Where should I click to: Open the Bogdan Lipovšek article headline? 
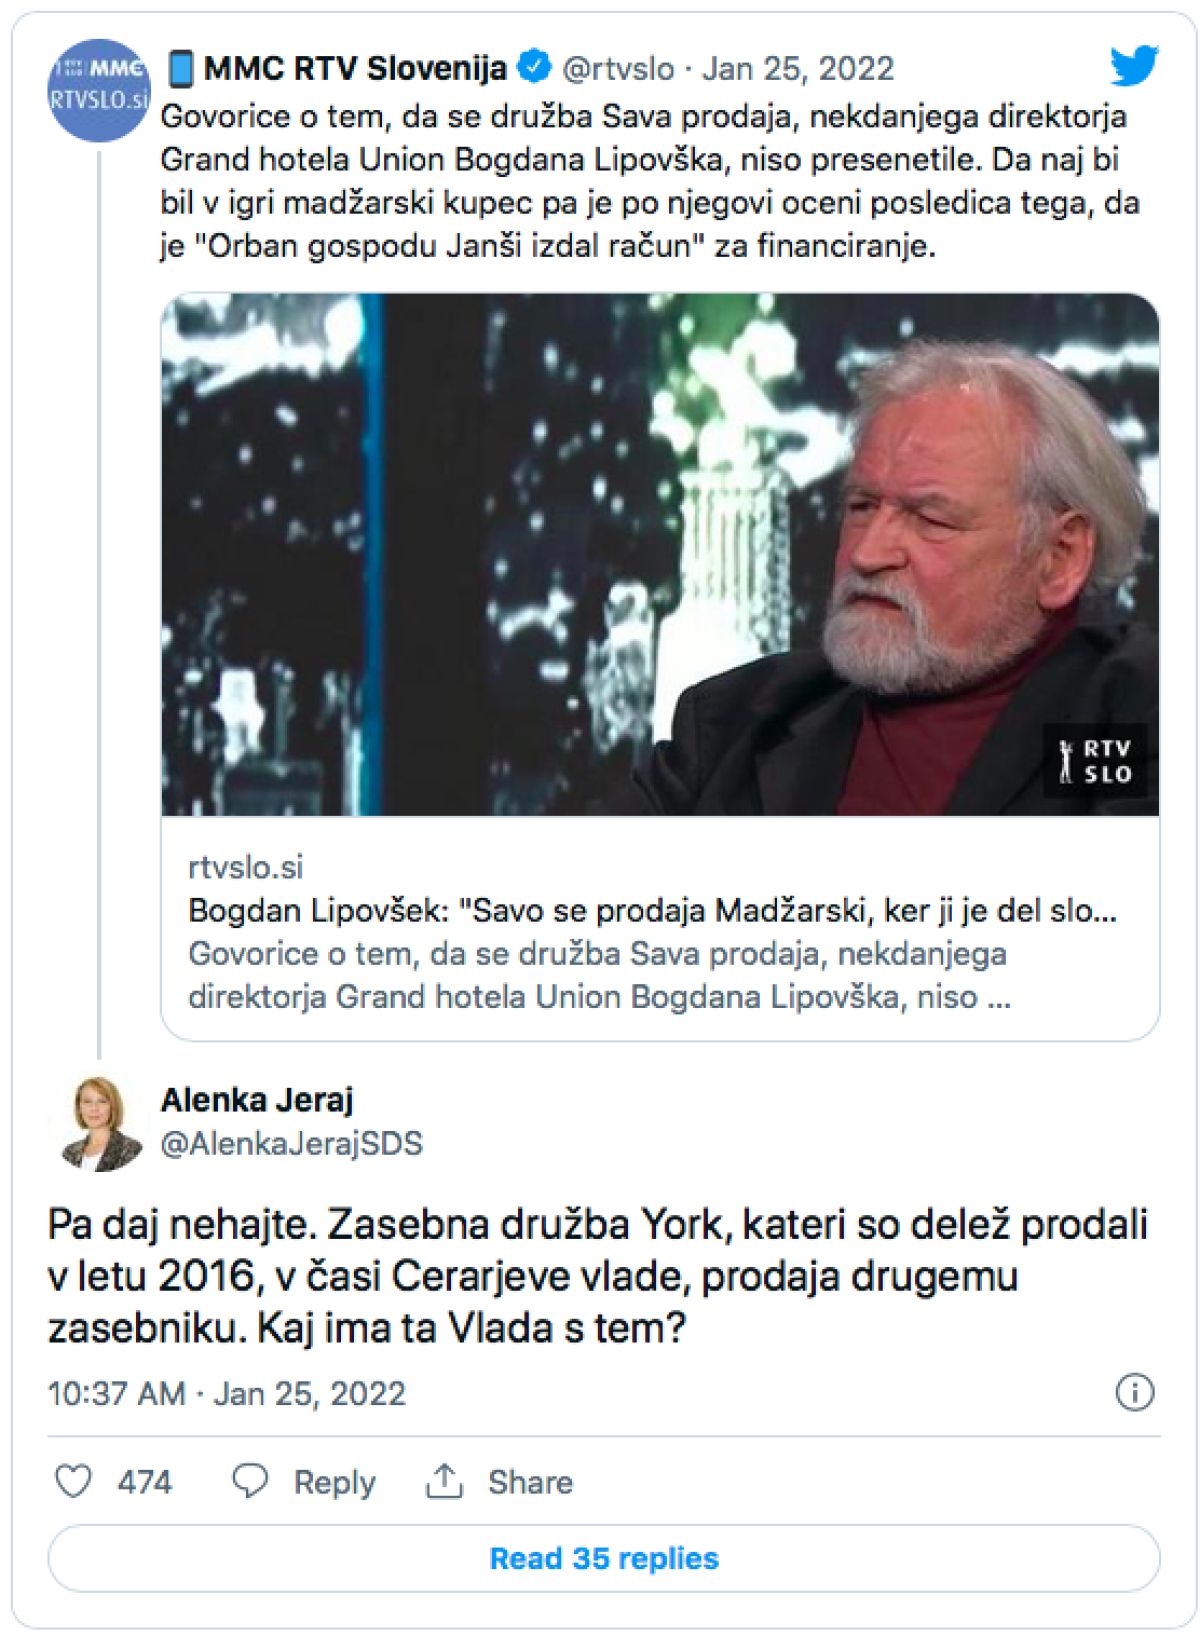(652, 911)
